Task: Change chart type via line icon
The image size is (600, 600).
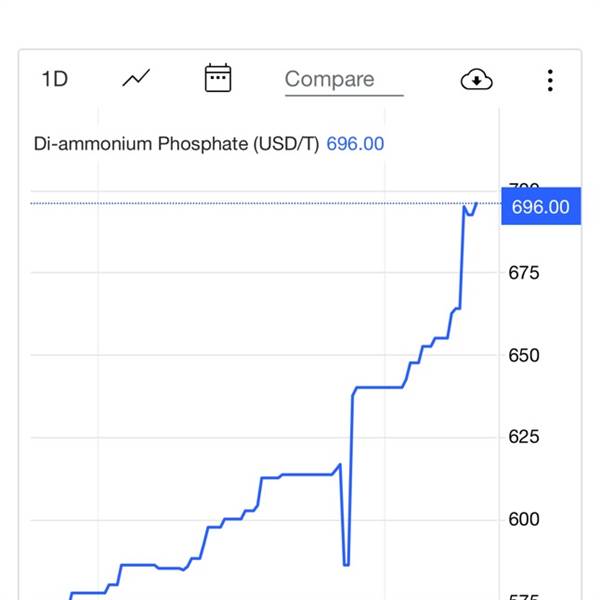Action: click(x=136, y=78)
